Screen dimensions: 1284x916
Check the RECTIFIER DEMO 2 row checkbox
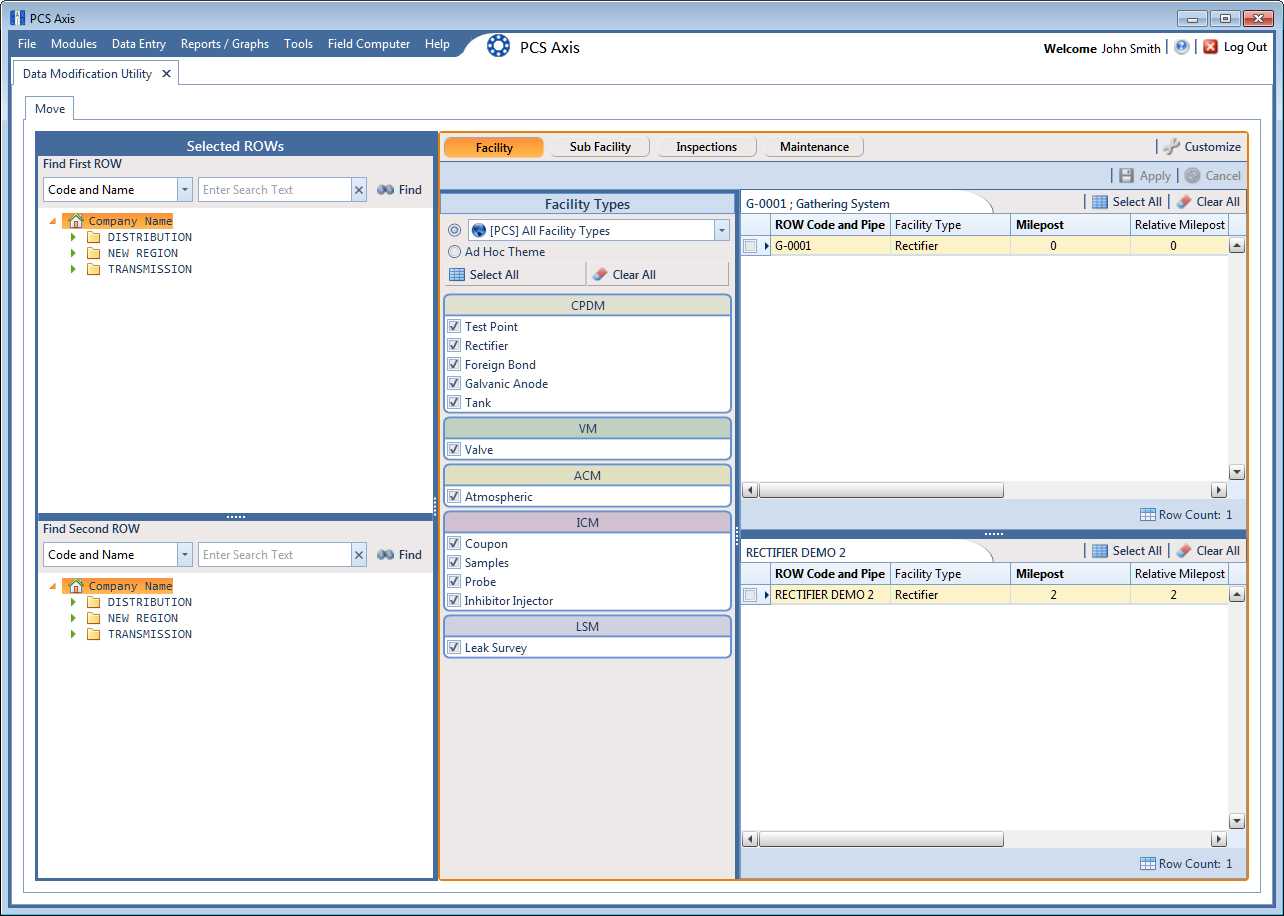pyautogui.click(x=750, y=595)
